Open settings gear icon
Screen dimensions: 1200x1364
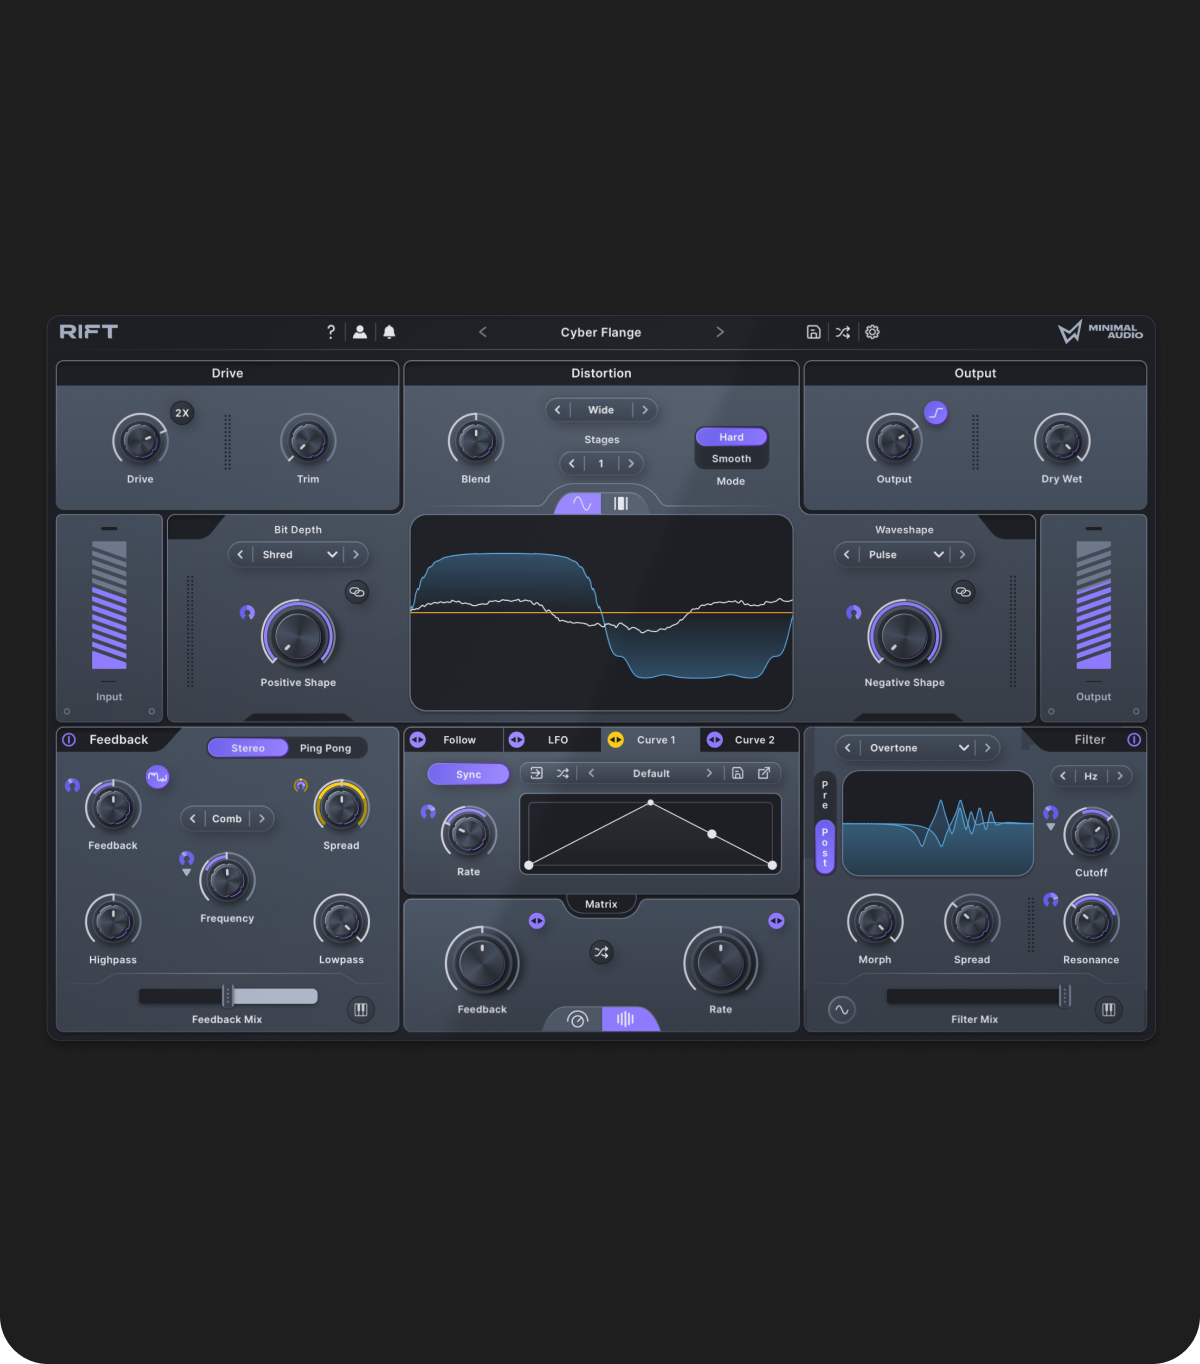(x=872, y=332)
